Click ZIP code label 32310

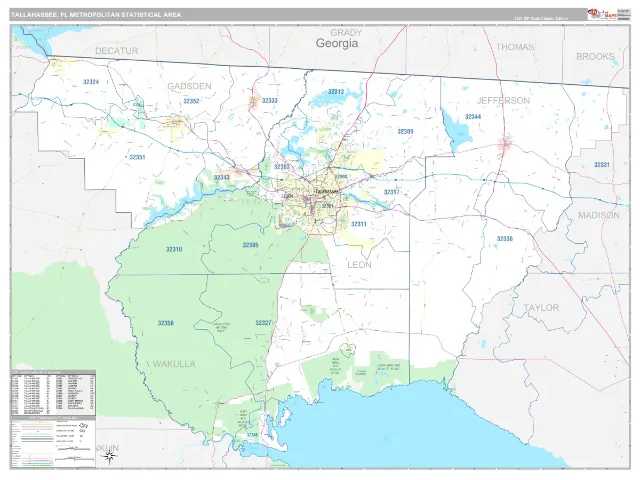point(174,249)
